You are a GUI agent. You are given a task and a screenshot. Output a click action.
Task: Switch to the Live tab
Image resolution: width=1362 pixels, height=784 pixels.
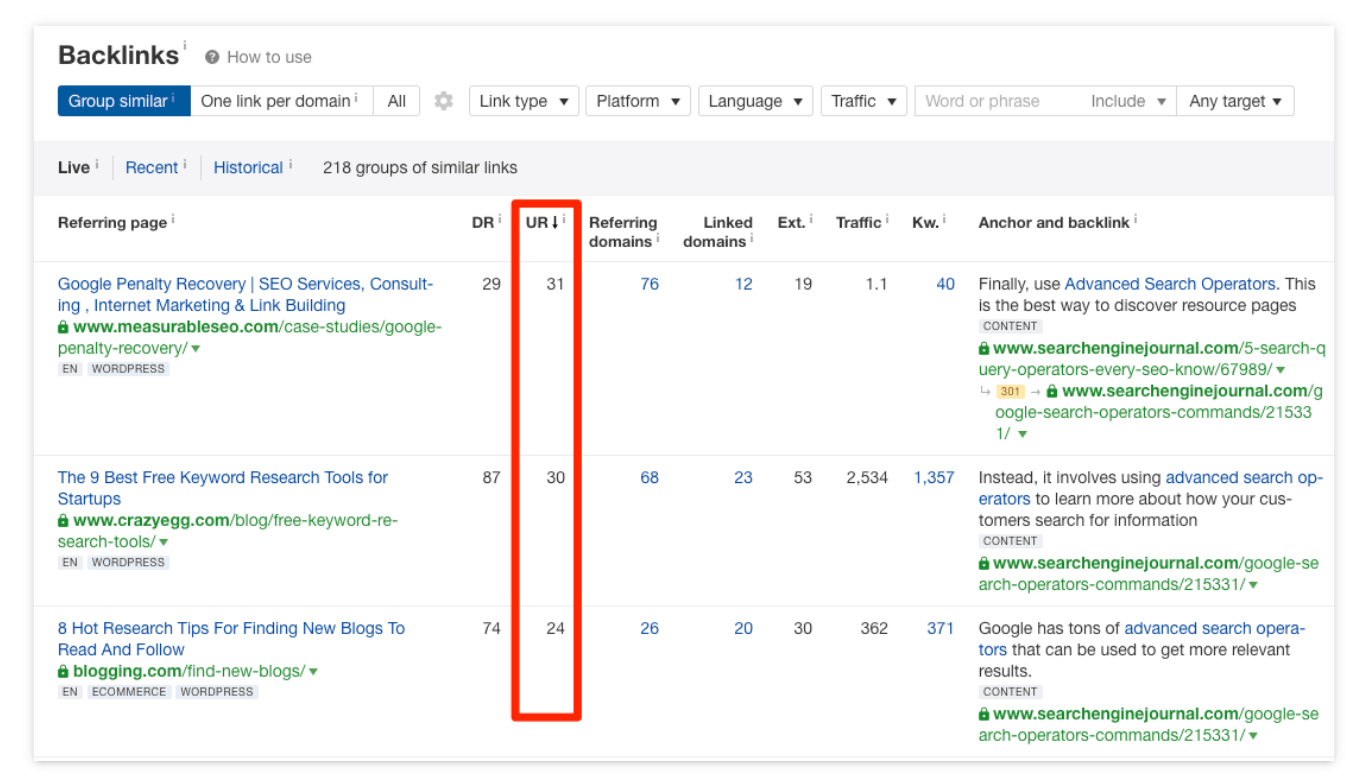point(74,168)
